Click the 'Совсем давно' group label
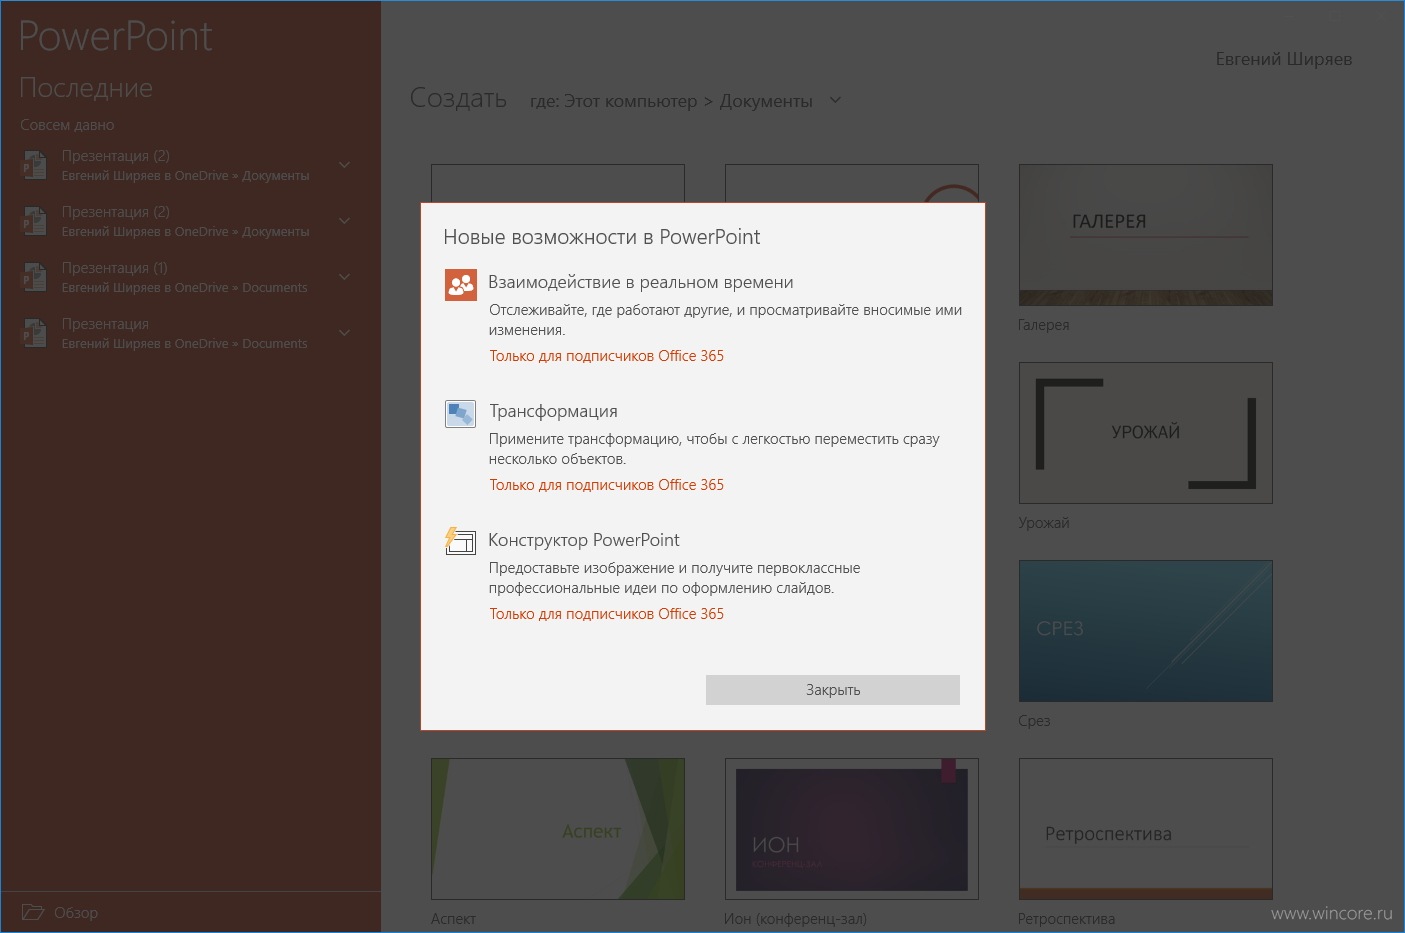This screenshot has height=933, width=1405. [x=67, y=125]
